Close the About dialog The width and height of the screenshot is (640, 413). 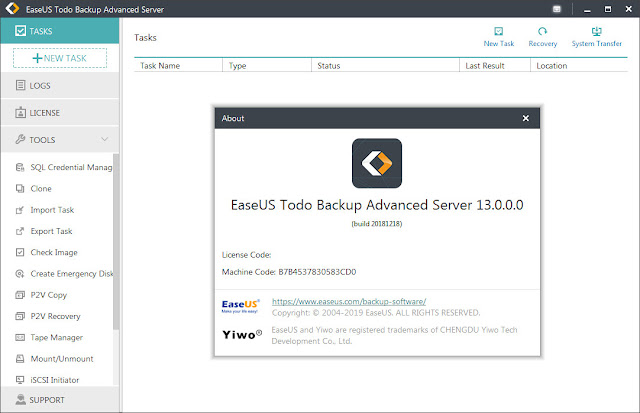(x=526, y=118)
